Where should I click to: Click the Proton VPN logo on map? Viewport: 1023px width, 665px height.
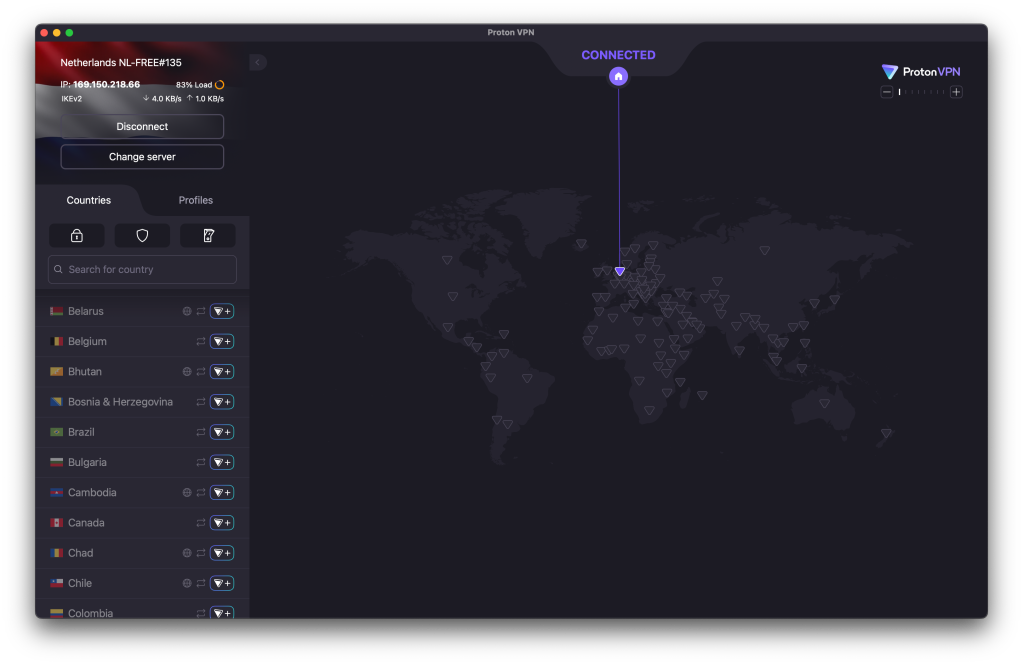click(x=921, y=72)
